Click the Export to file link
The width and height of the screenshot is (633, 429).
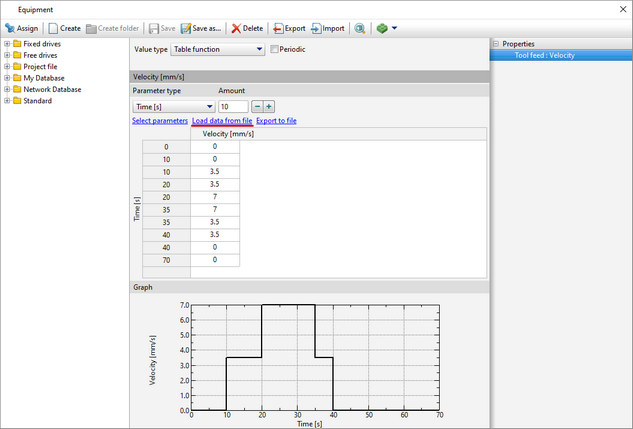click(276, 121)
